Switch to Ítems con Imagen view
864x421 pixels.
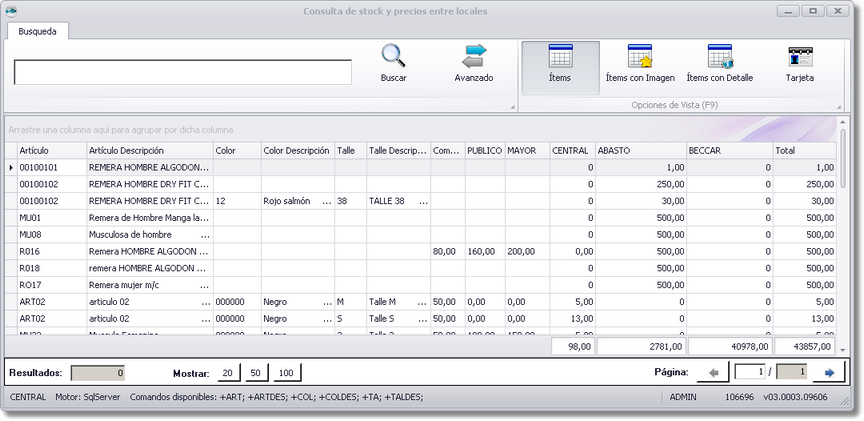pyautogui.click(x=640, y=56)
